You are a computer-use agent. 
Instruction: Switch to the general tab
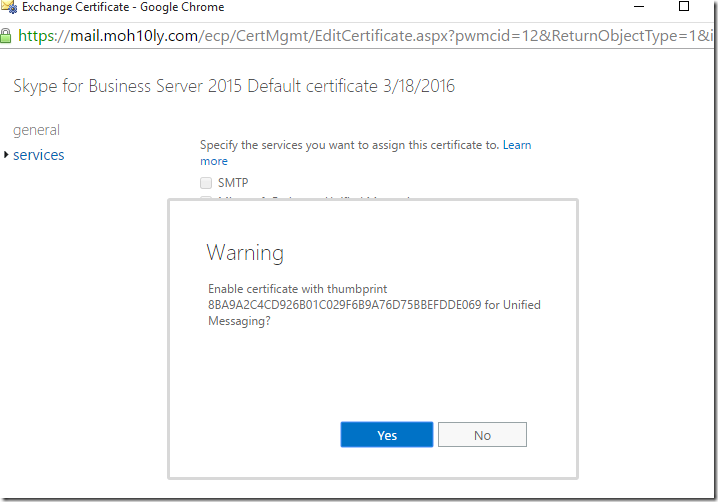(x=36, y=130)
